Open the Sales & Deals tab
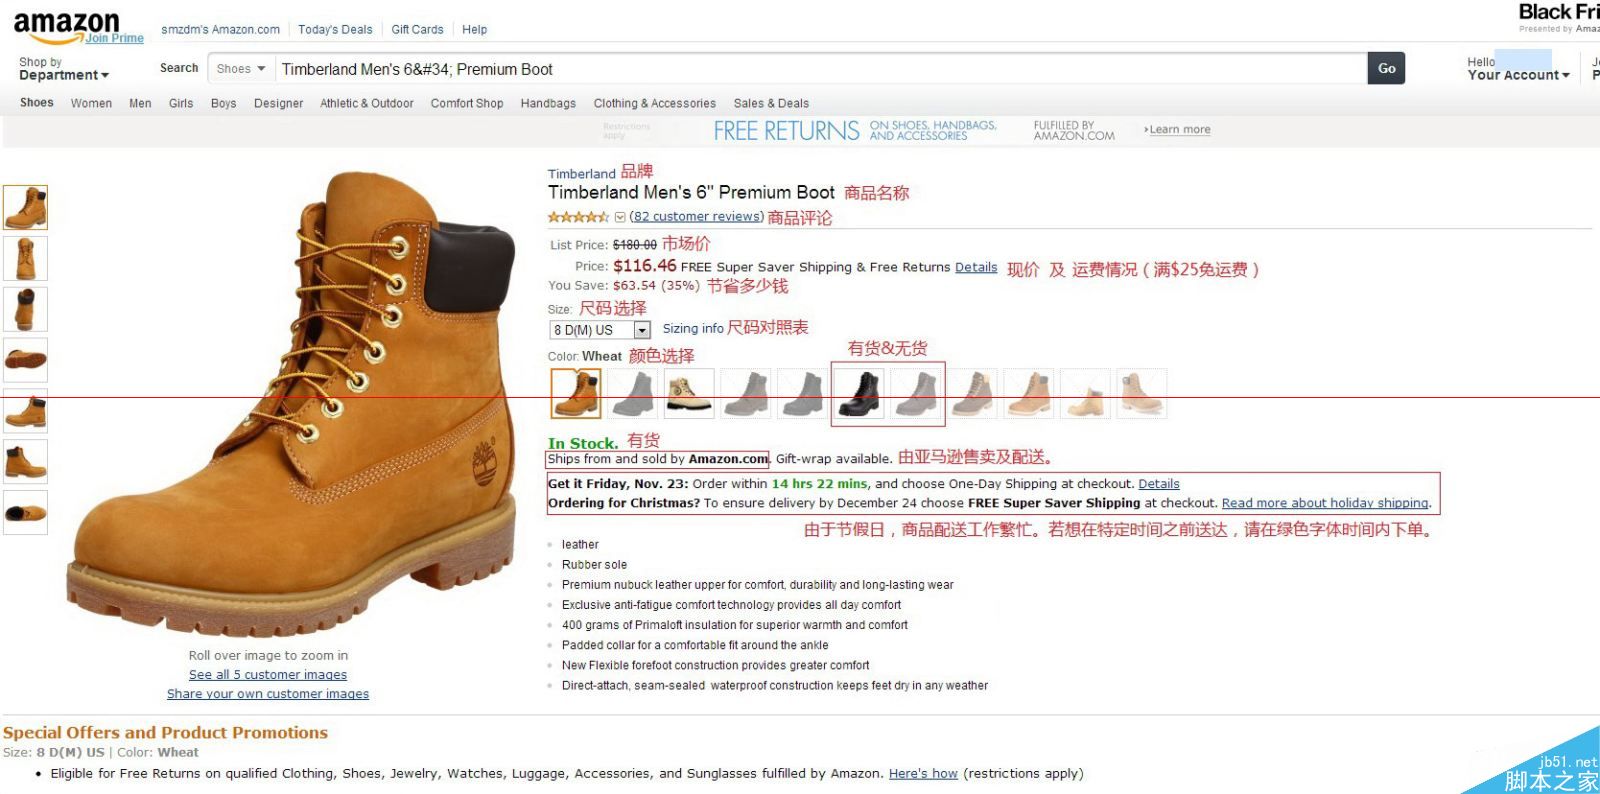Image resolution: width=1600 pixels, height=794 pixels. pyautogui.click(x=771, y=103)
